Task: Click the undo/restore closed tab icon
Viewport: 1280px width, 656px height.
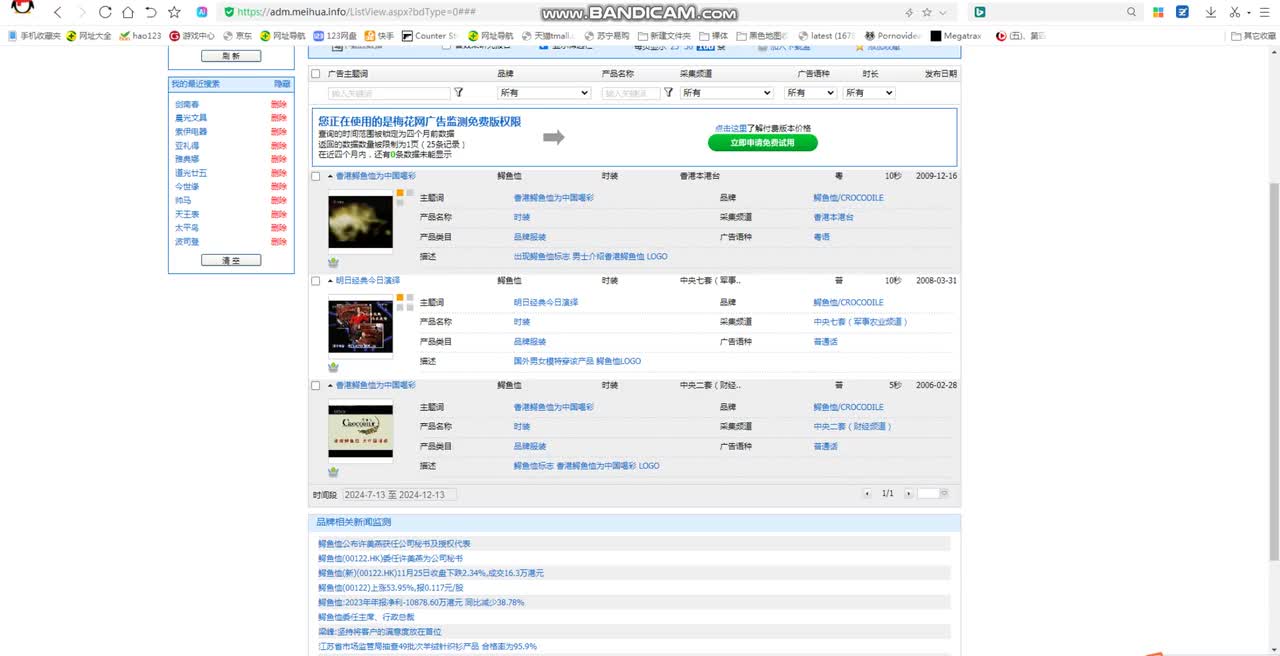Action: [x=151, y=12]
